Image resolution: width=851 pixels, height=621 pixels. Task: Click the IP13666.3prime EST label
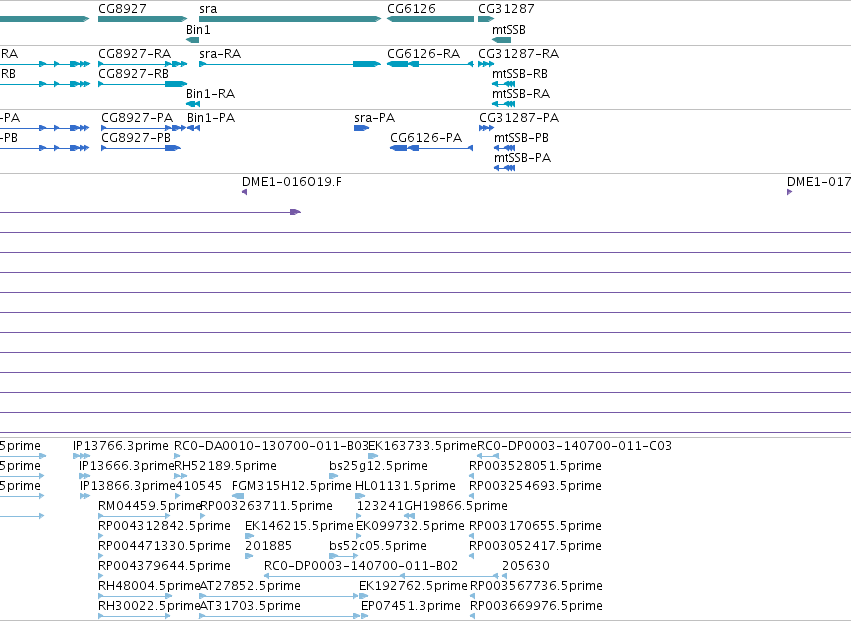coord(127,466)
